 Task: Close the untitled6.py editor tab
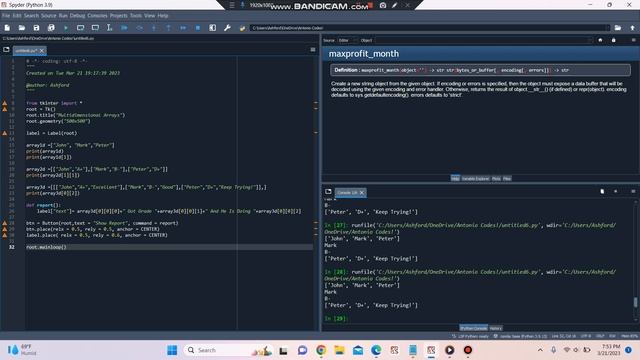tap(42, 51)
